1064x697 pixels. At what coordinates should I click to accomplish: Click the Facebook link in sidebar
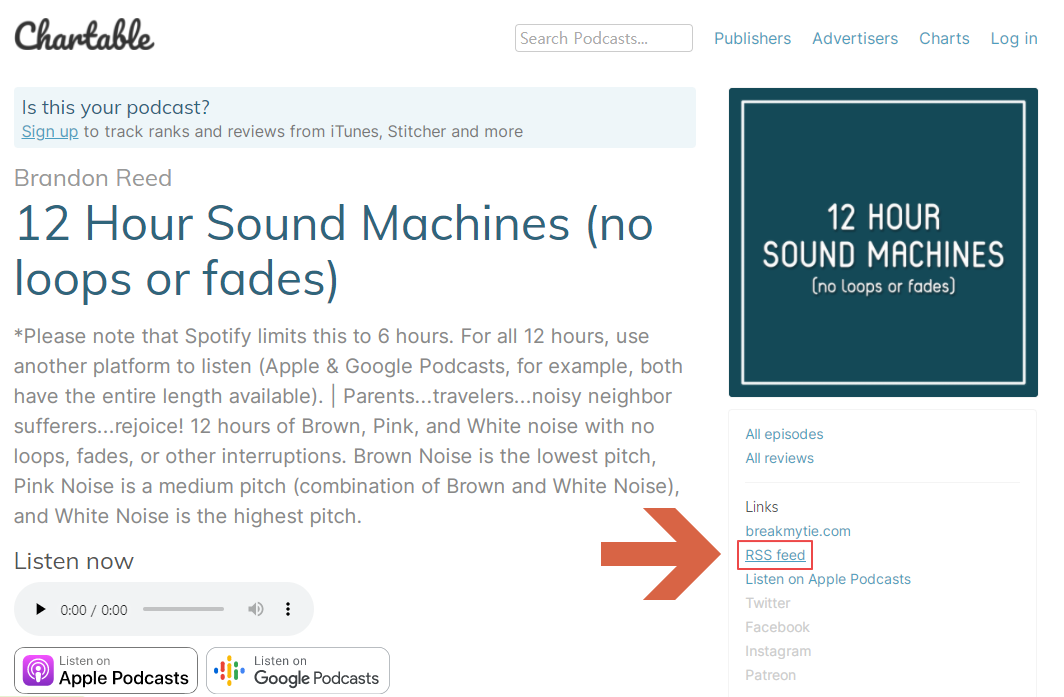coord(777,627)
